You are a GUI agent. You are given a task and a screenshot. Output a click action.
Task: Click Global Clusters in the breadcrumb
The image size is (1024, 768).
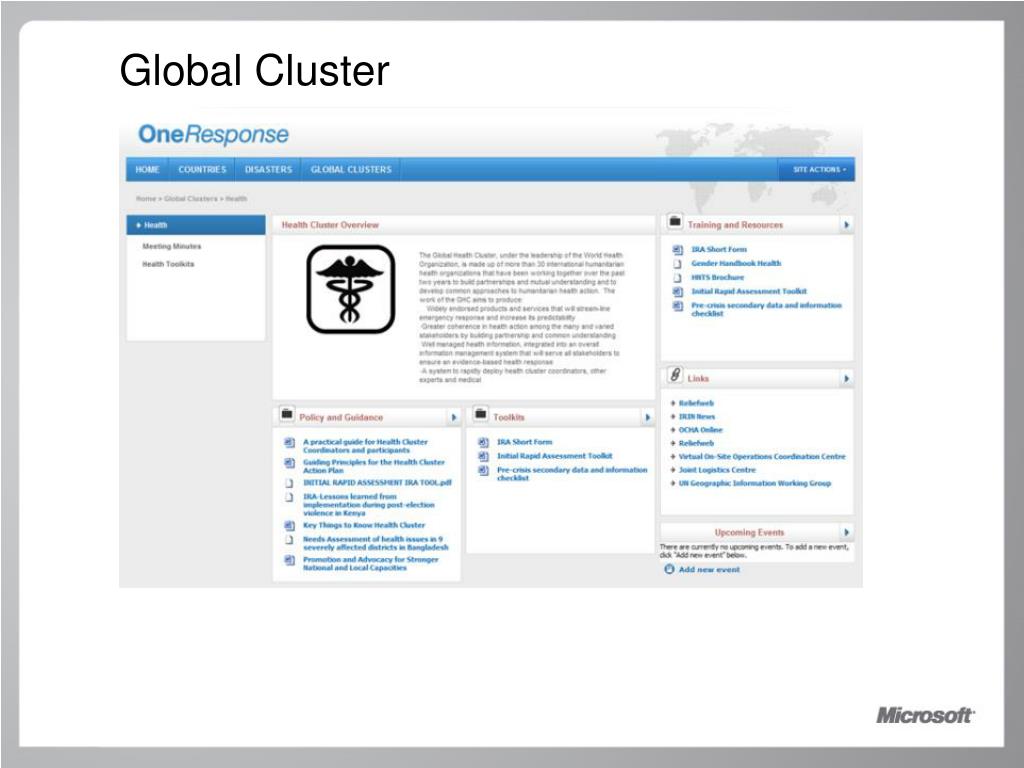coord(191,199)
